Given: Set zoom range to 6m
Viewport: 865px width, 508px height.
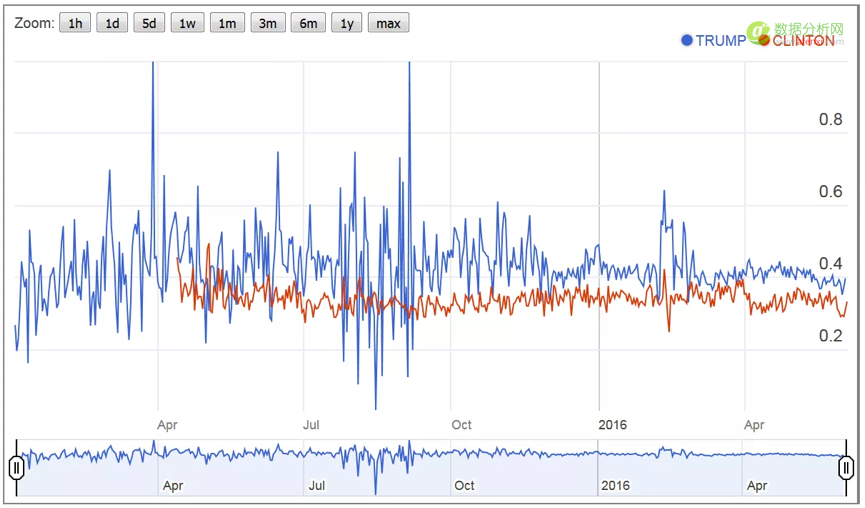Looking at the screenshot, I should 308,23.
